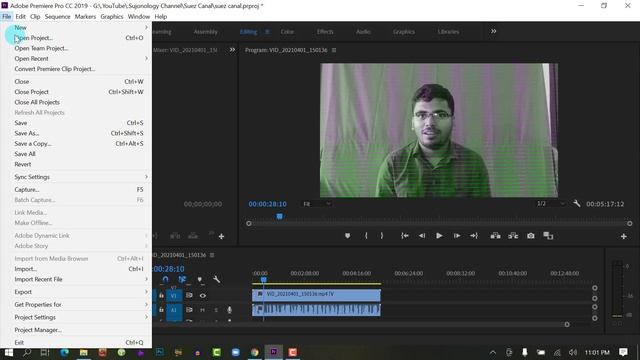Open timeline display settings wrench icon

(216, 280)
